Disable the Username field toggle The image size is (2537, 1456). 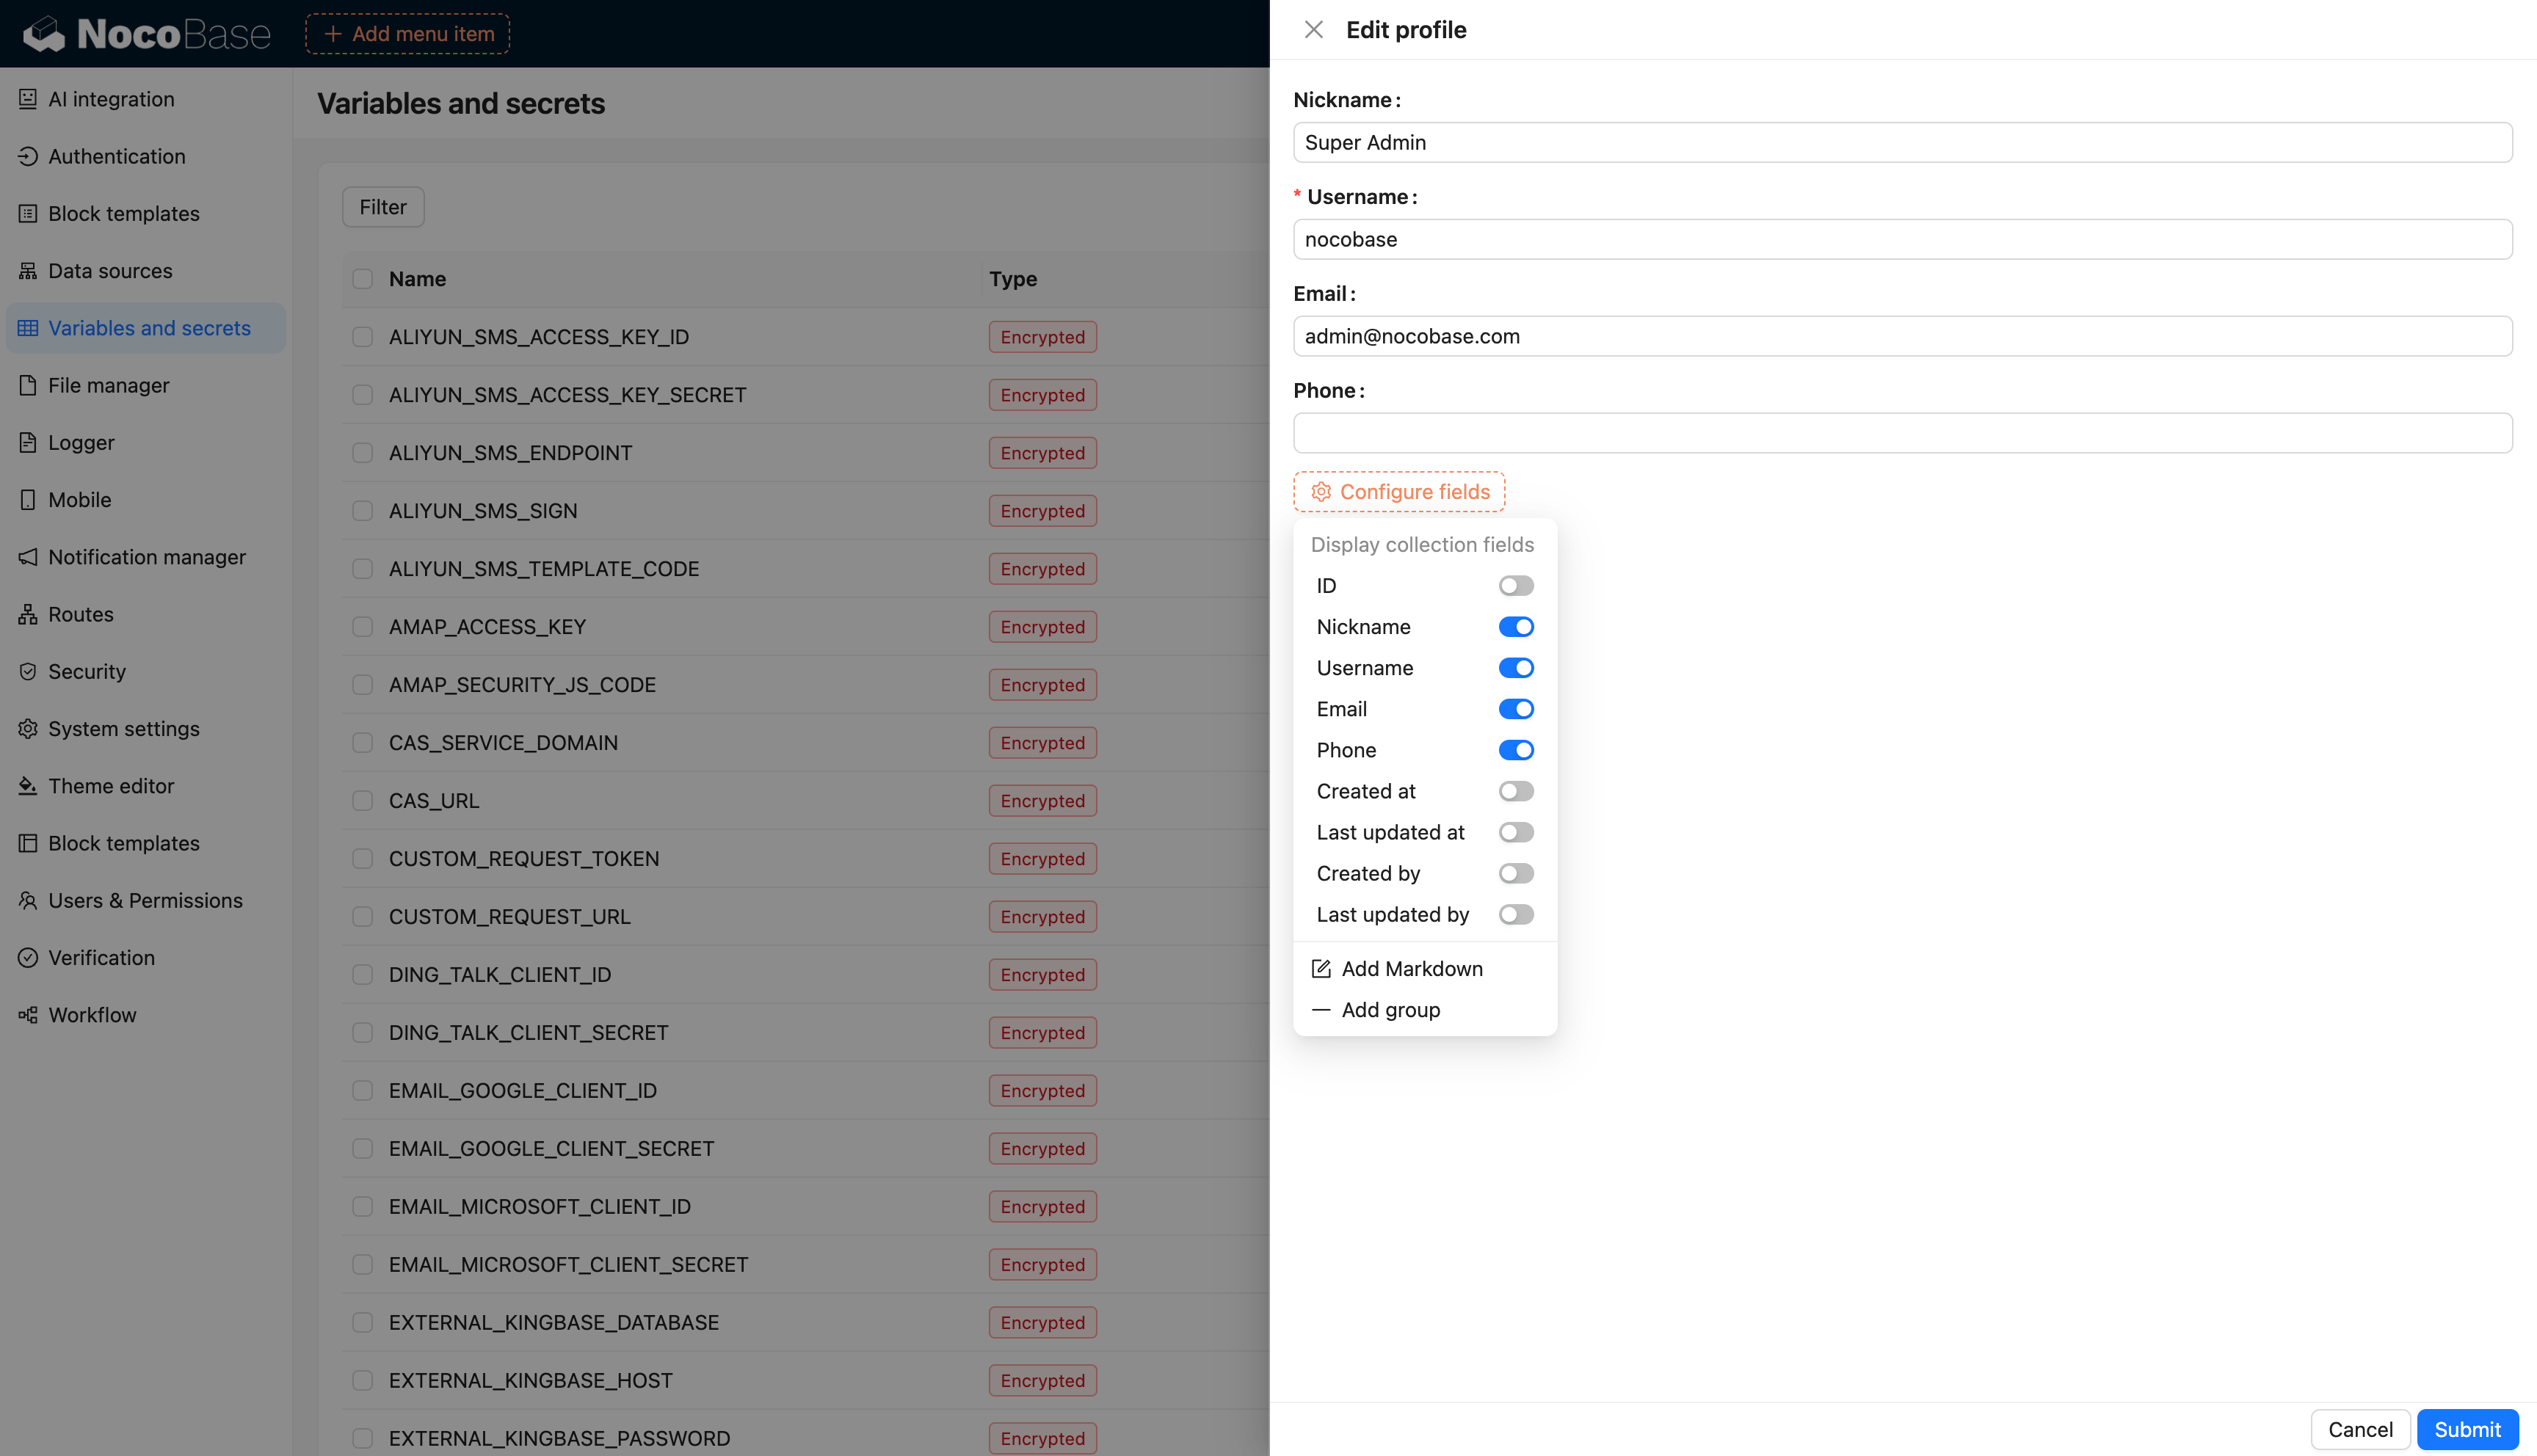tap(1516, 668)
